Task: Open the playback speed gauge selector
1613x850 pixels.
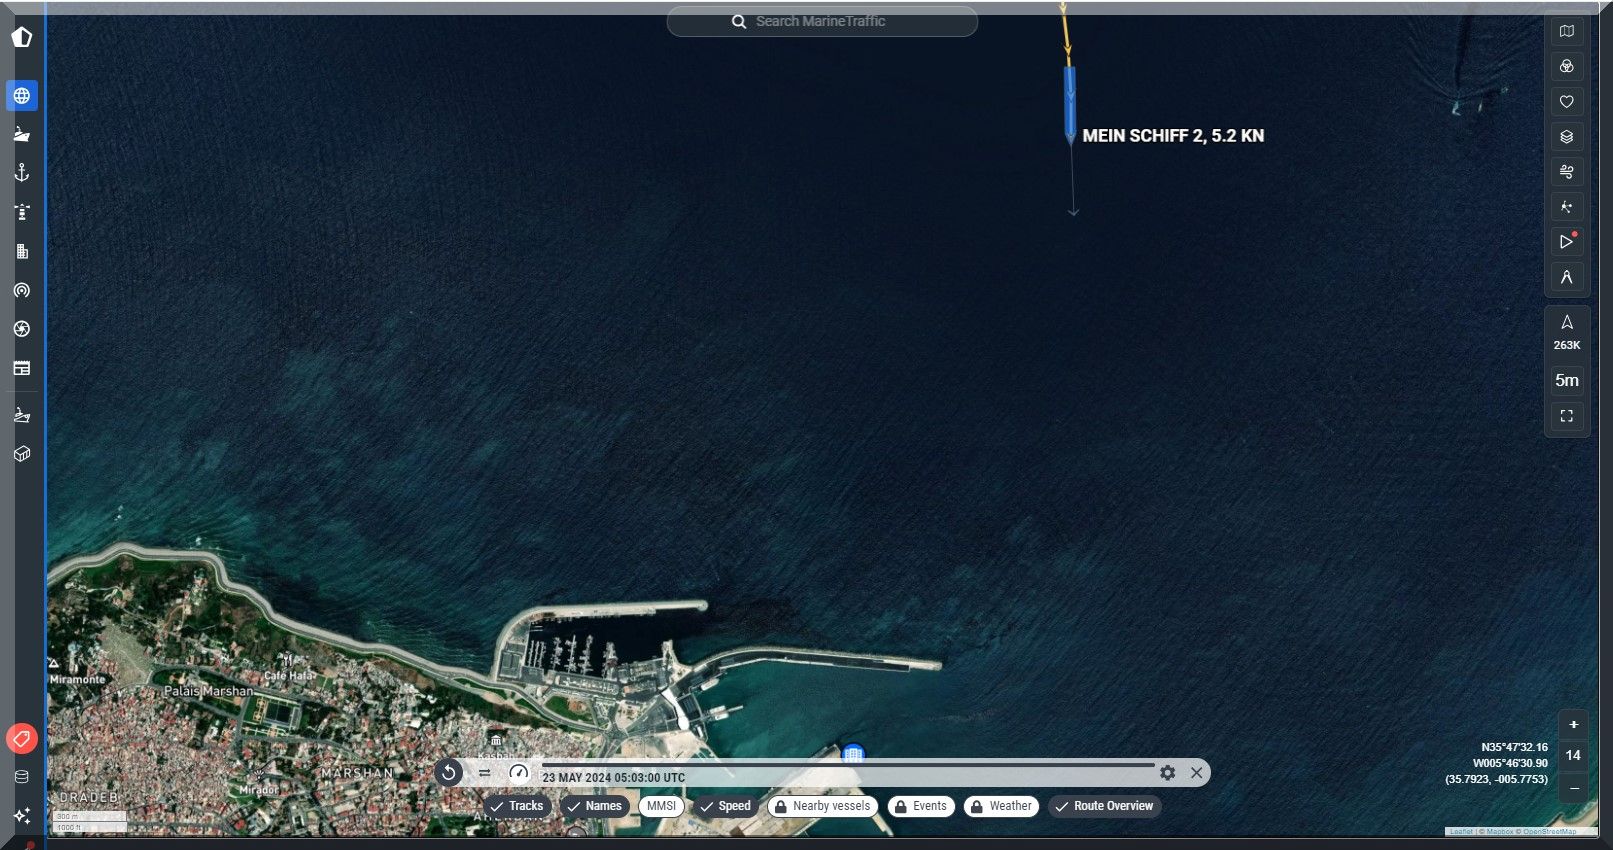Action: tap(518, 772)
